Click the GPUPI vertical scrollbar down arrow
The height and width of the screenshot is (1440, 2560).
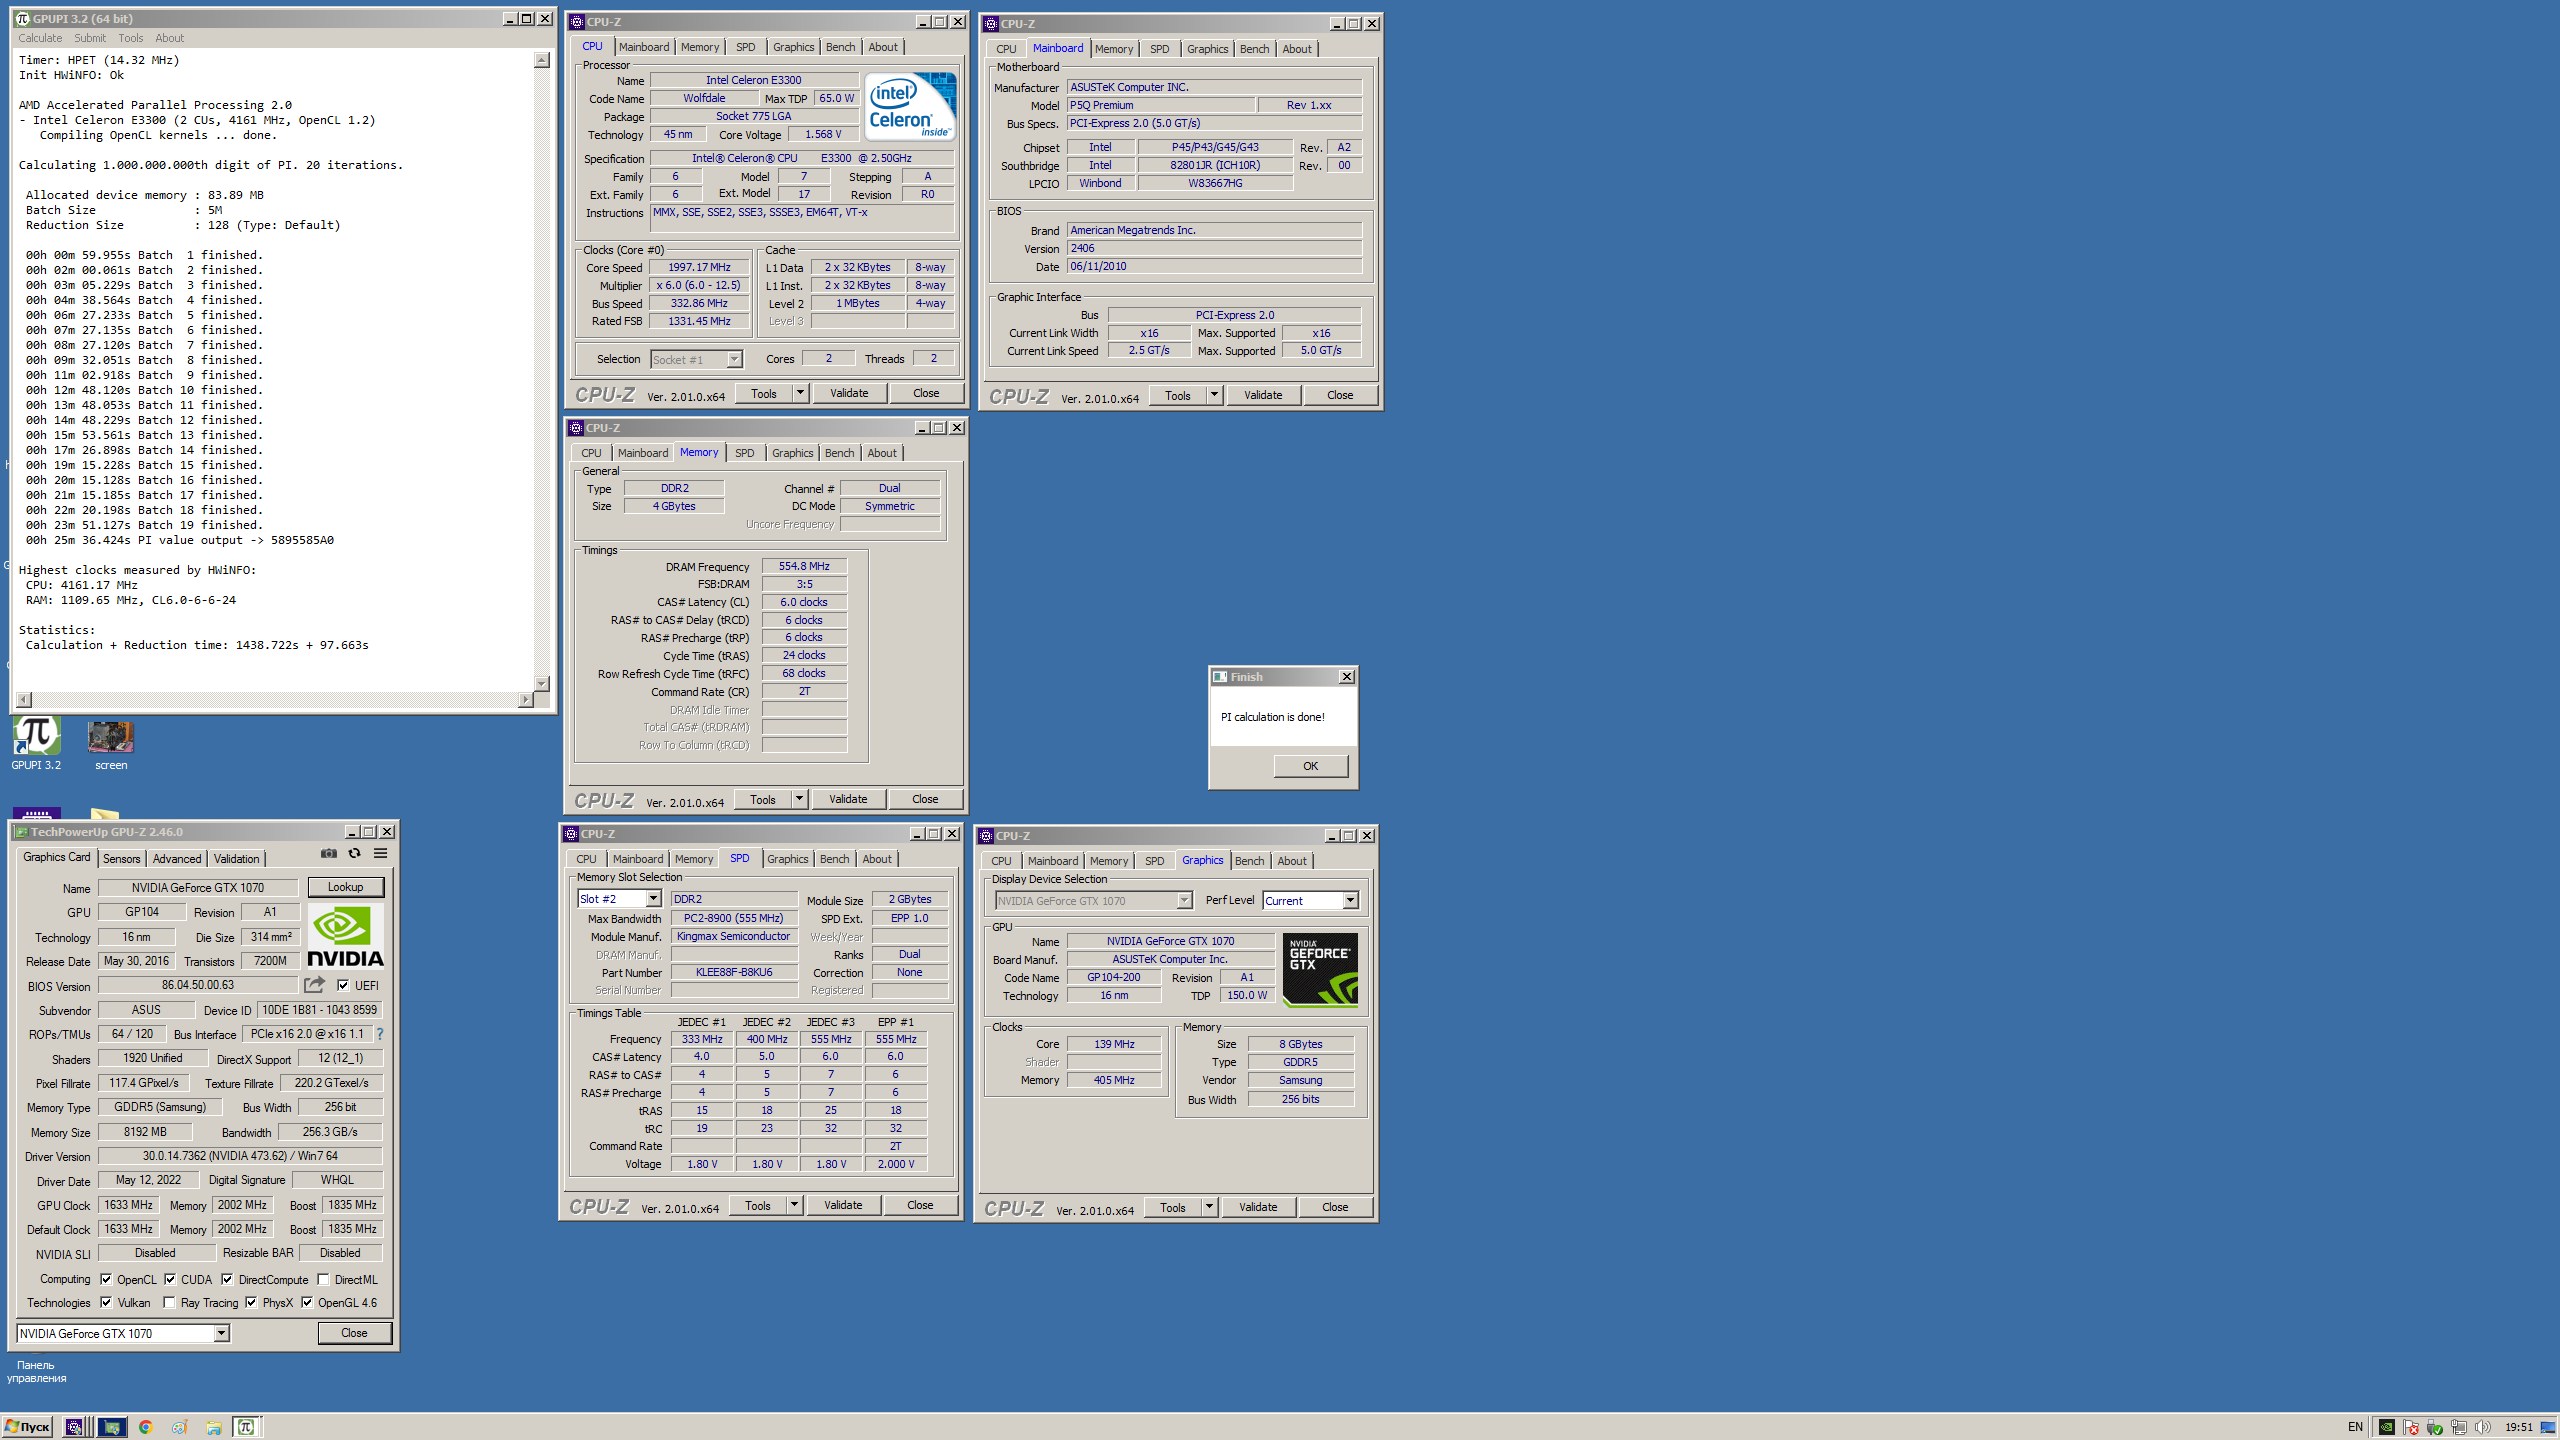tap(542, 684)
